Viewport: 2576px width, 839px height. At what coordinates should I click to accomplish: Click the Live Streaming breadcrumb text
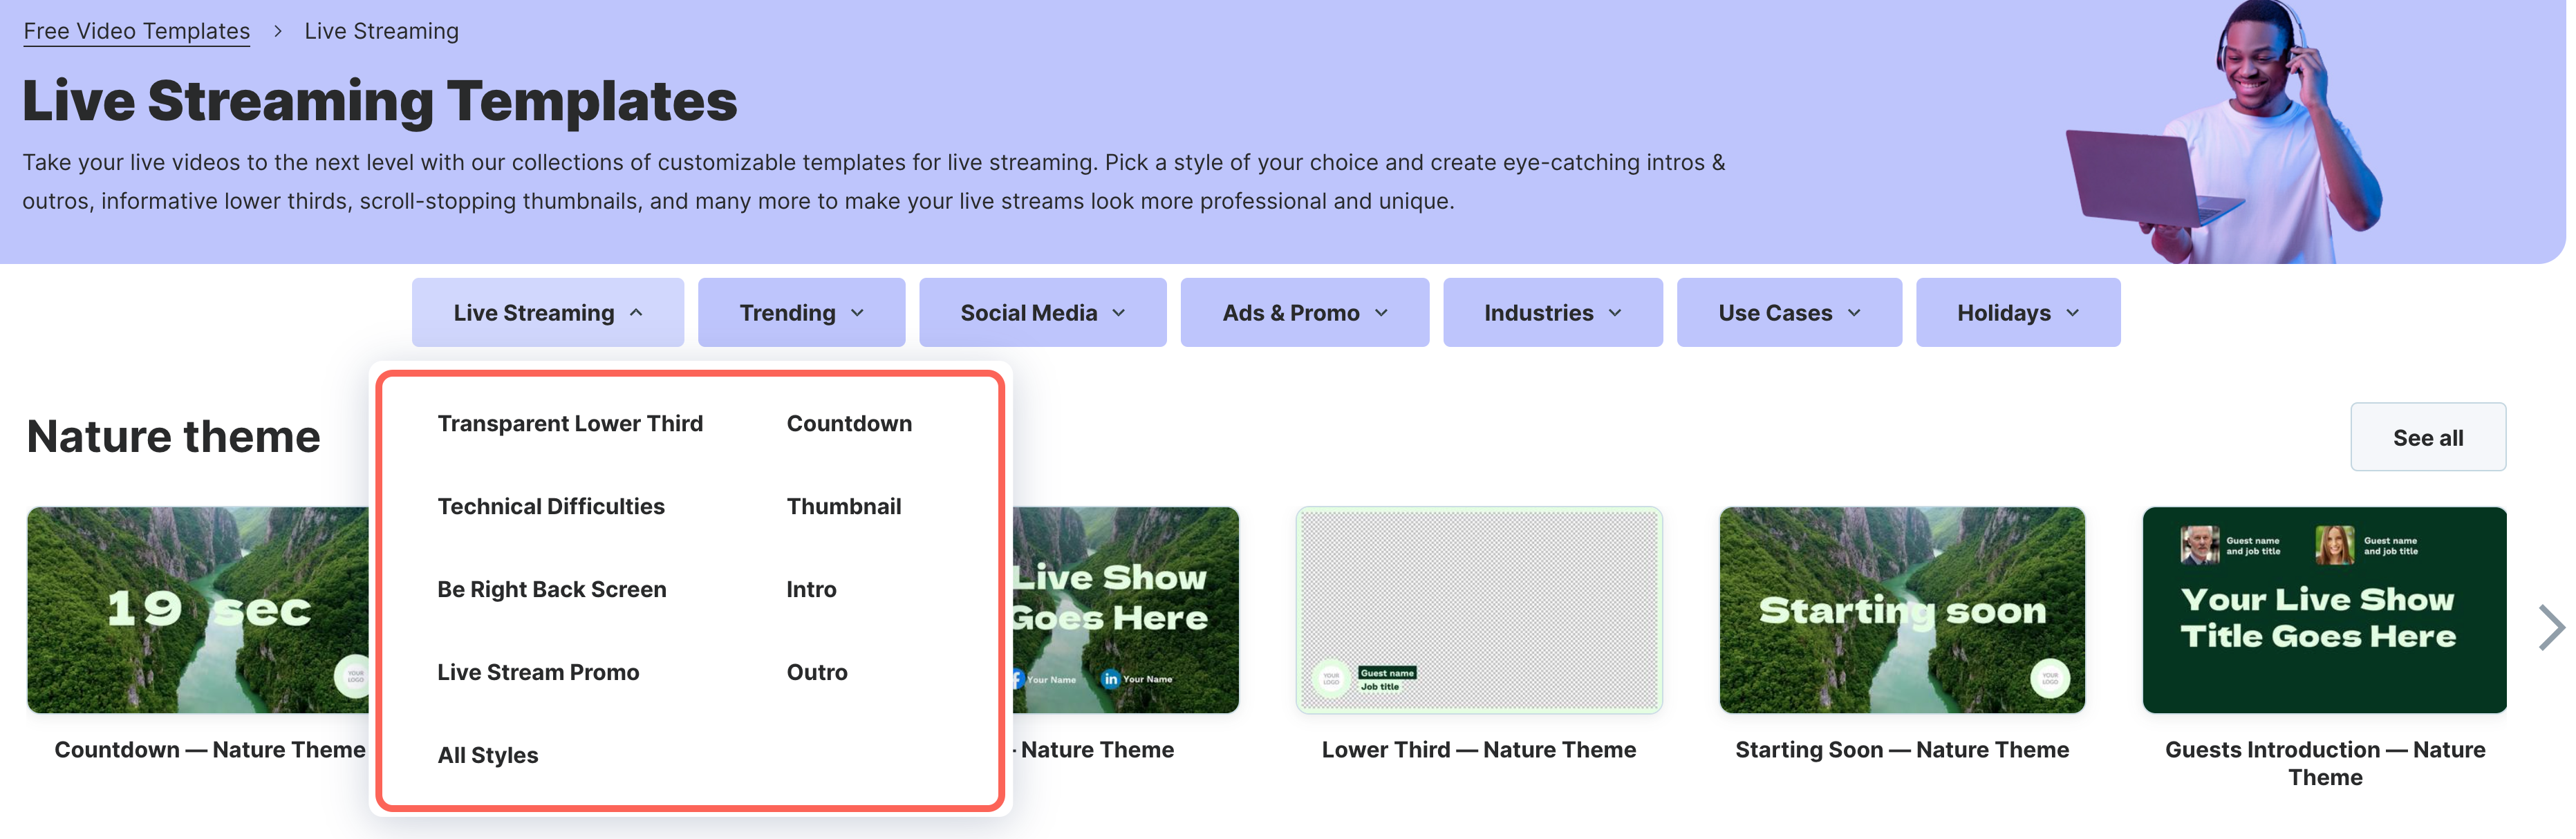click(x=381, y=31)
